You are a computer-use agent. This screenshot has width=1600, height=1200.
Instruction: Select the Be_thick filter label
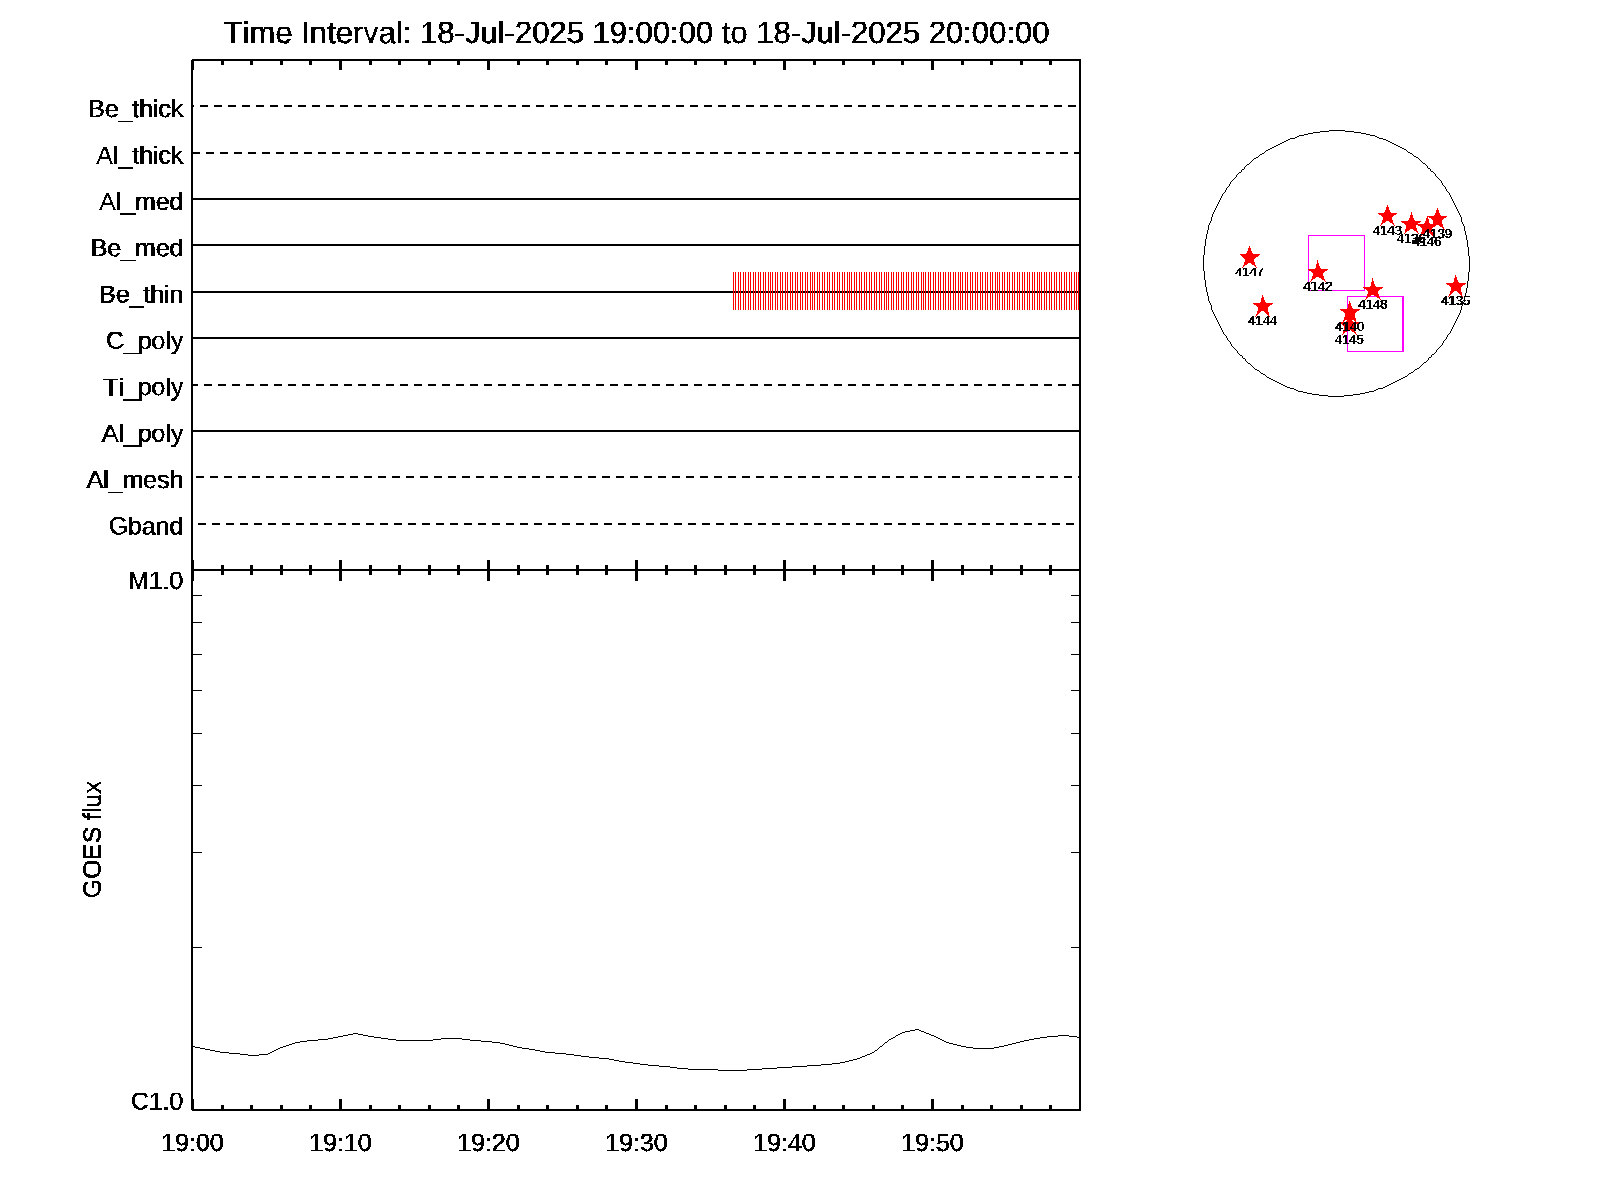[x=136, y=109]
